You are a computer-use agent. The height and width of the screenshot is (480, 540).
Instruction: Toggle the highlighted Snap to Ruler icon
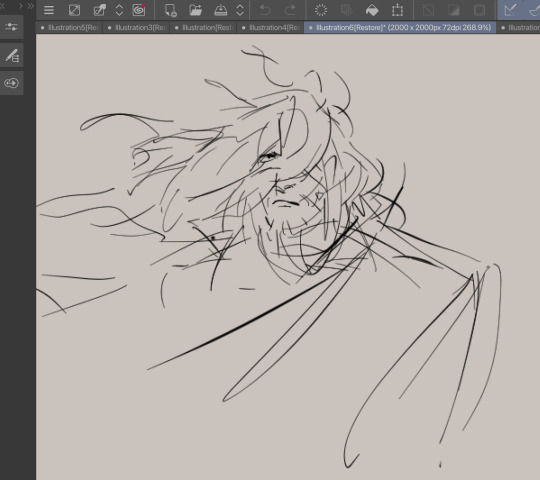[x=510, y=10]
